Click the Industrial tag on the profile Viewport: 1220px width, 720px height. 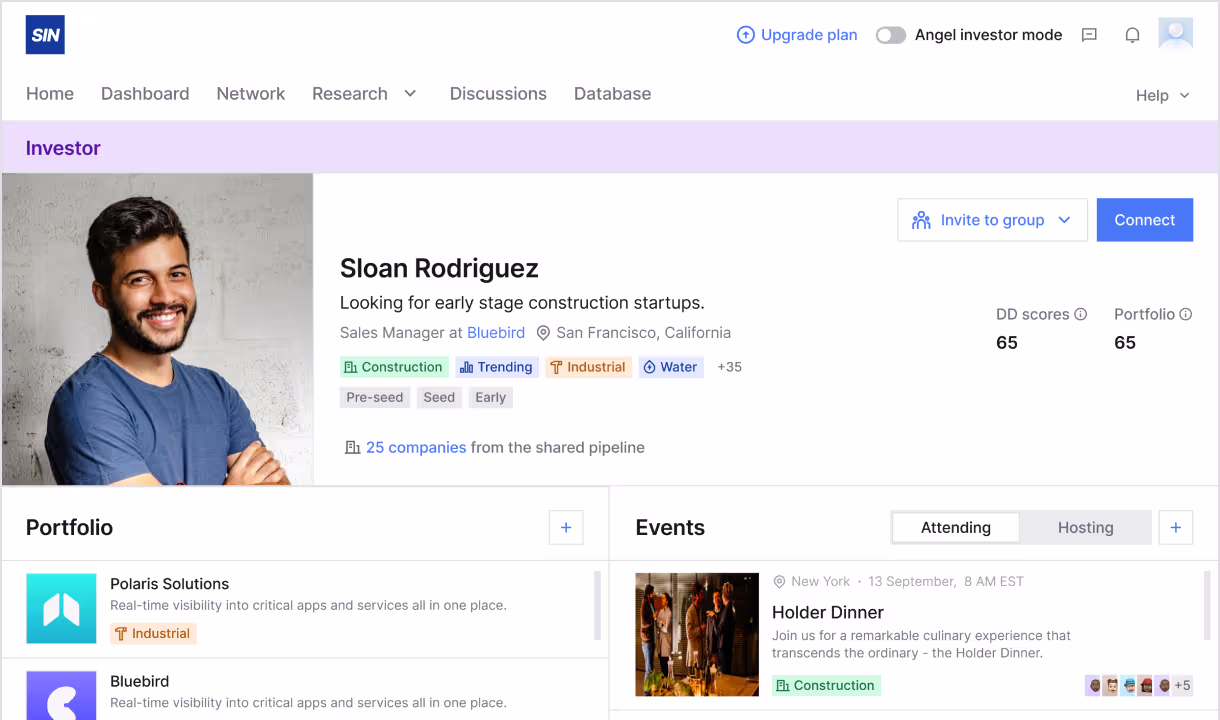pos(589,367)
